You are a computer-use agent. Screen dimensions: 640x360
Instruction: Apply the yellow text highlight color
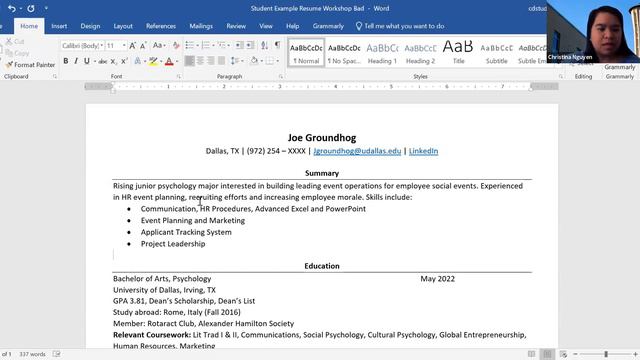[153, 61]
